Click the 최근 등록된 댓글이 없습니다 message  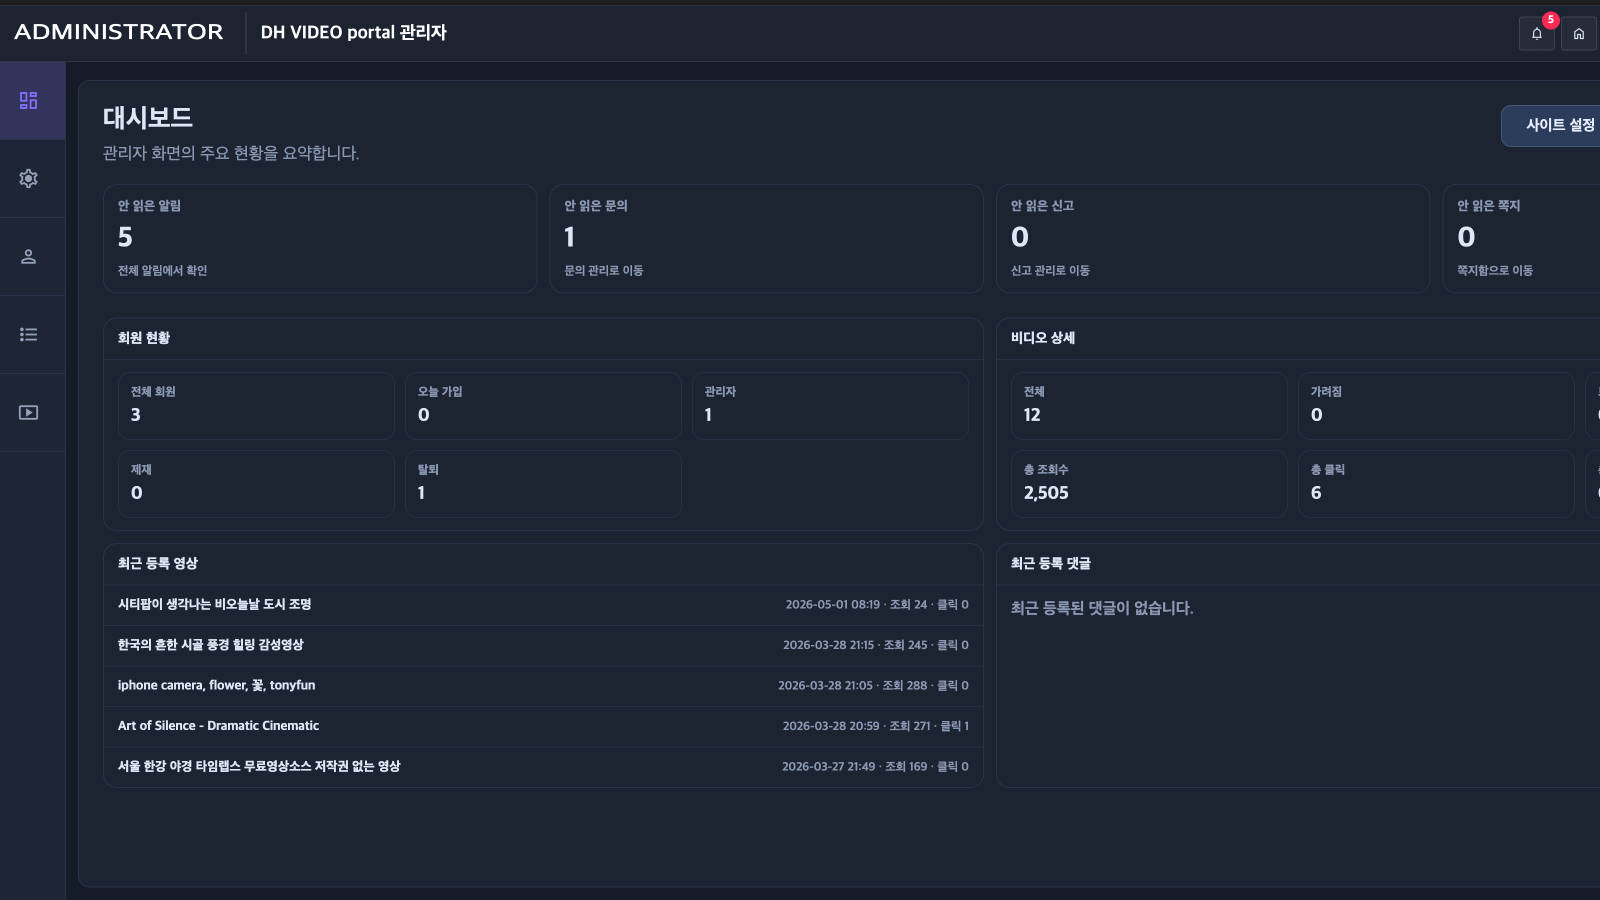(x=1102, y=608)
